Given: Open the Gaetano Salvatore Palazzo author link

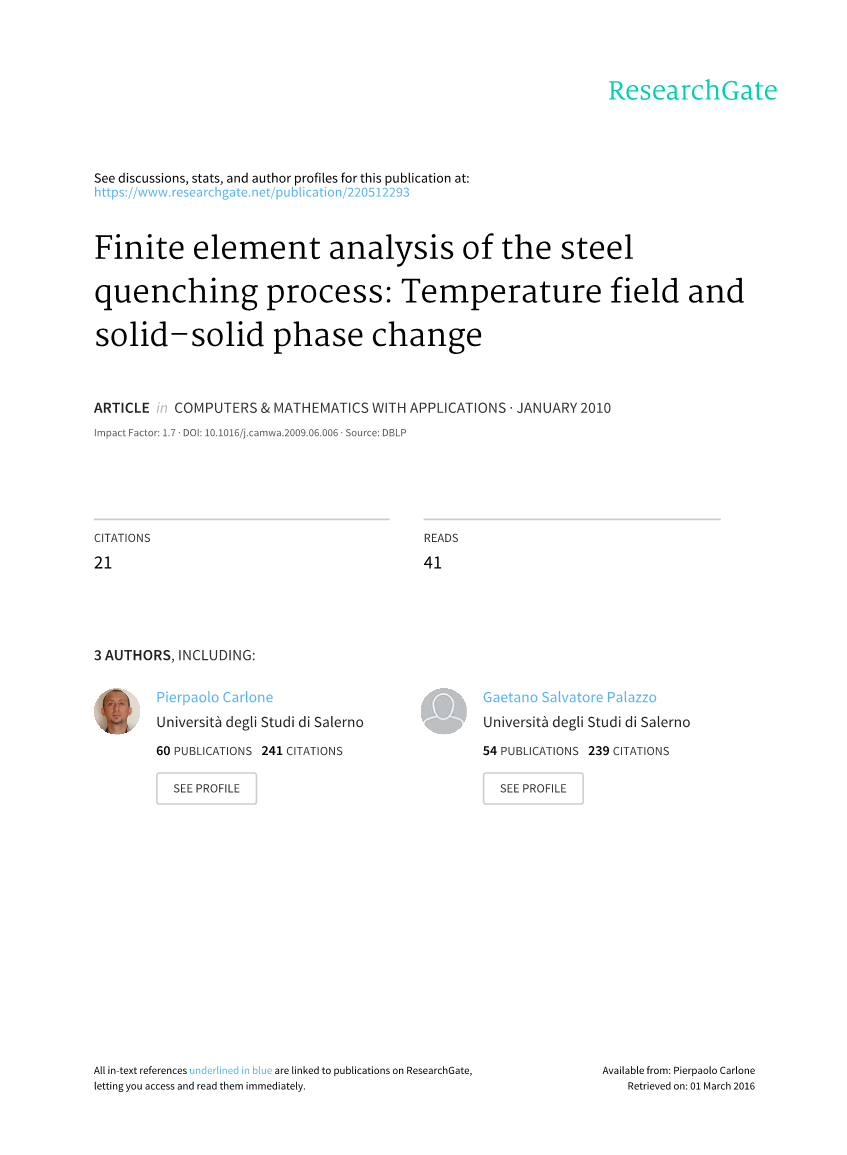Looking at the screenshot, I should coord(569,697).
